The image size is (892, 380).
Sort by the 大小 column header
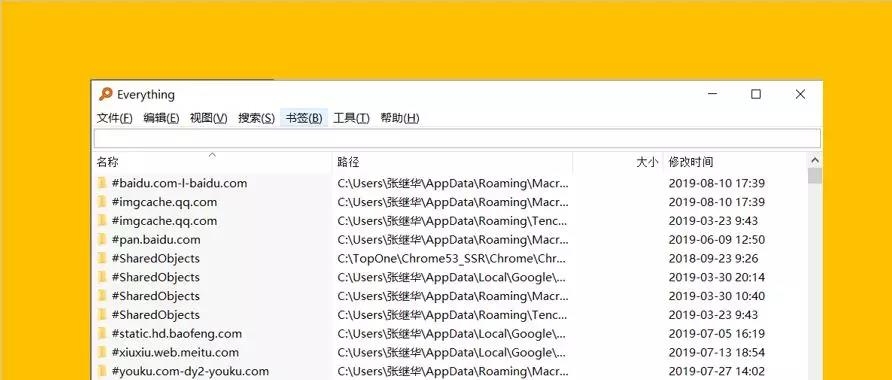tap(618, 162)
